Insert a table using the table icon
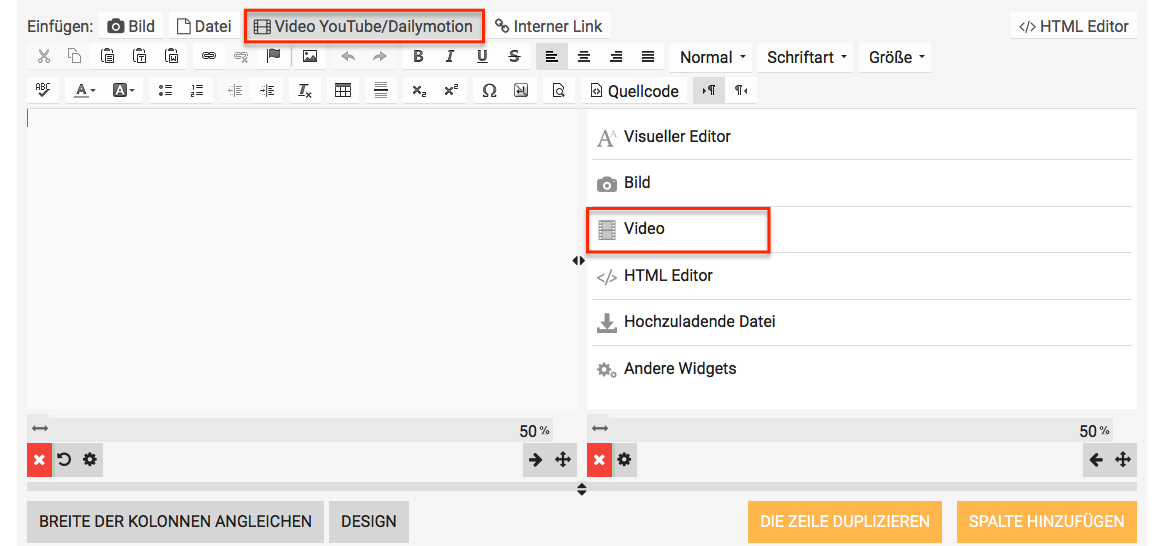 [343, 91]
